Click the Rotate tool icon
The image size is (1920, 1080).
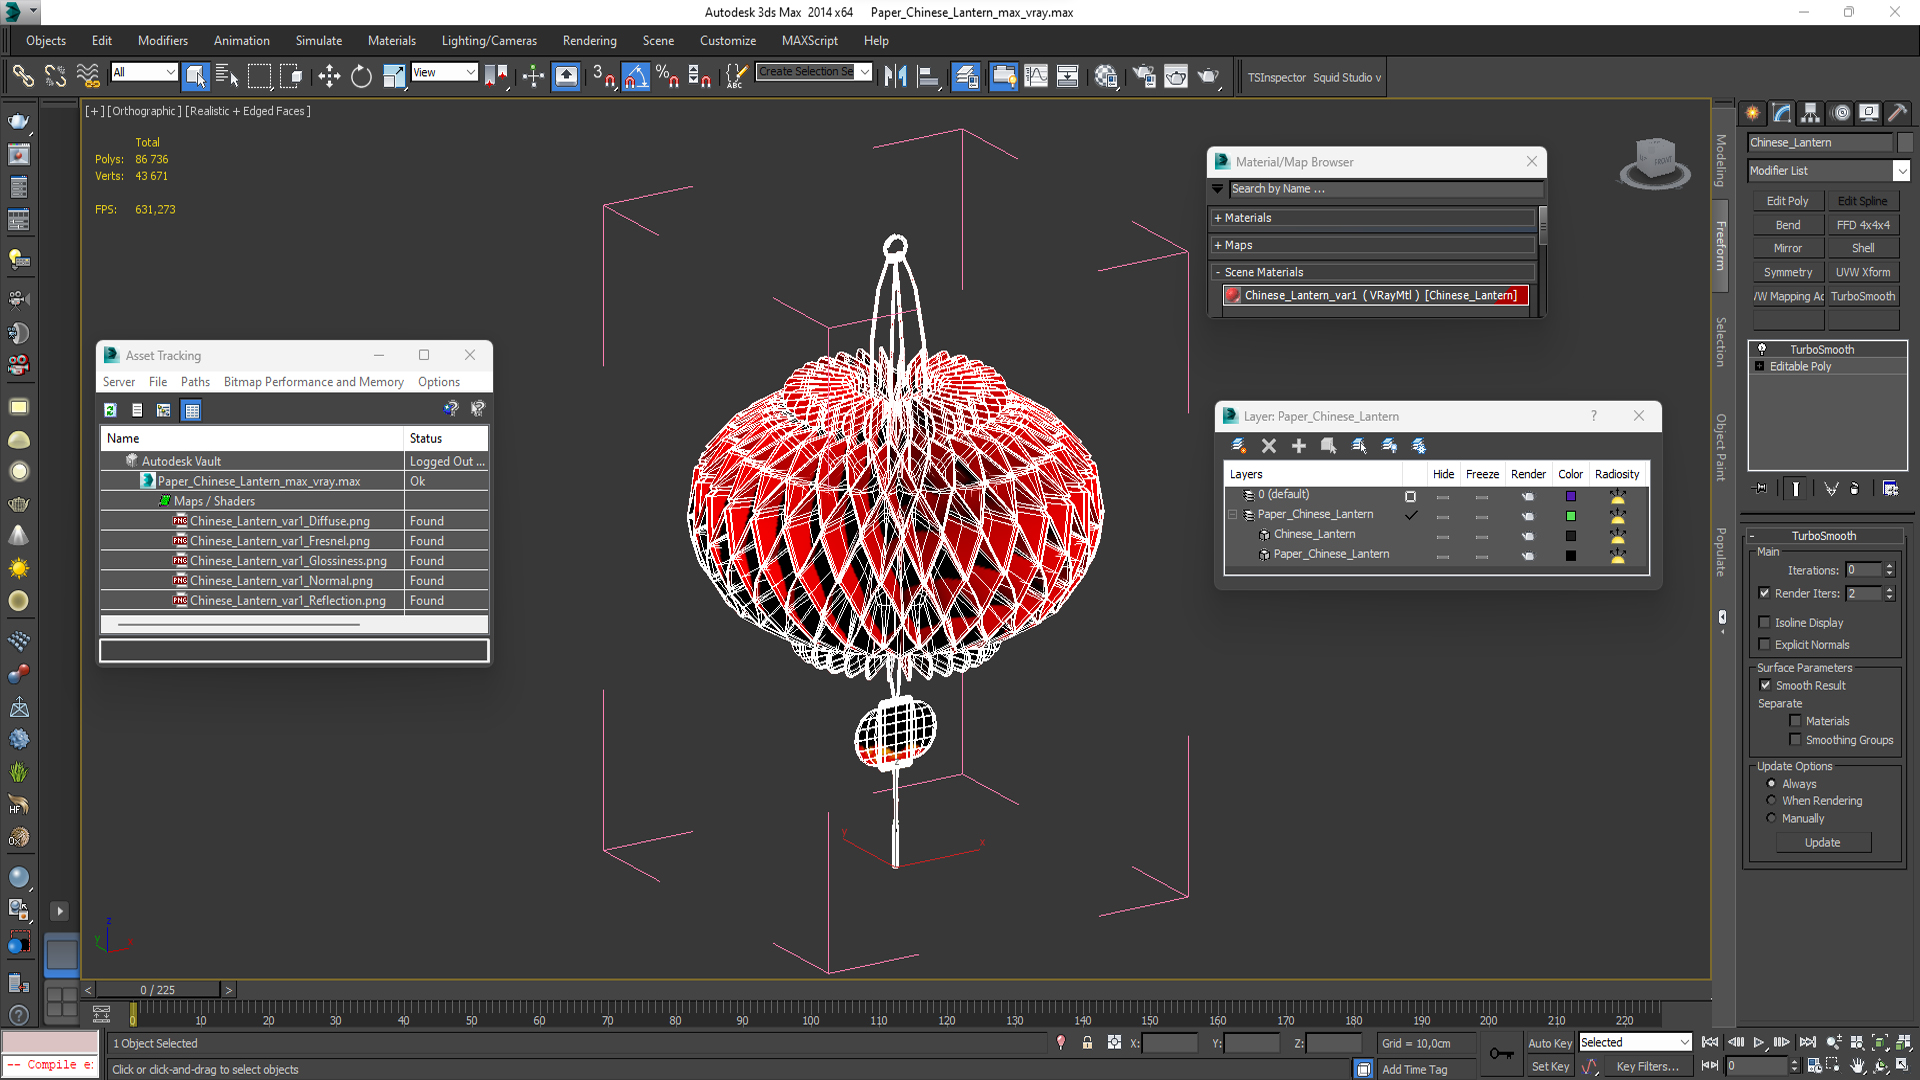[361, 76]
